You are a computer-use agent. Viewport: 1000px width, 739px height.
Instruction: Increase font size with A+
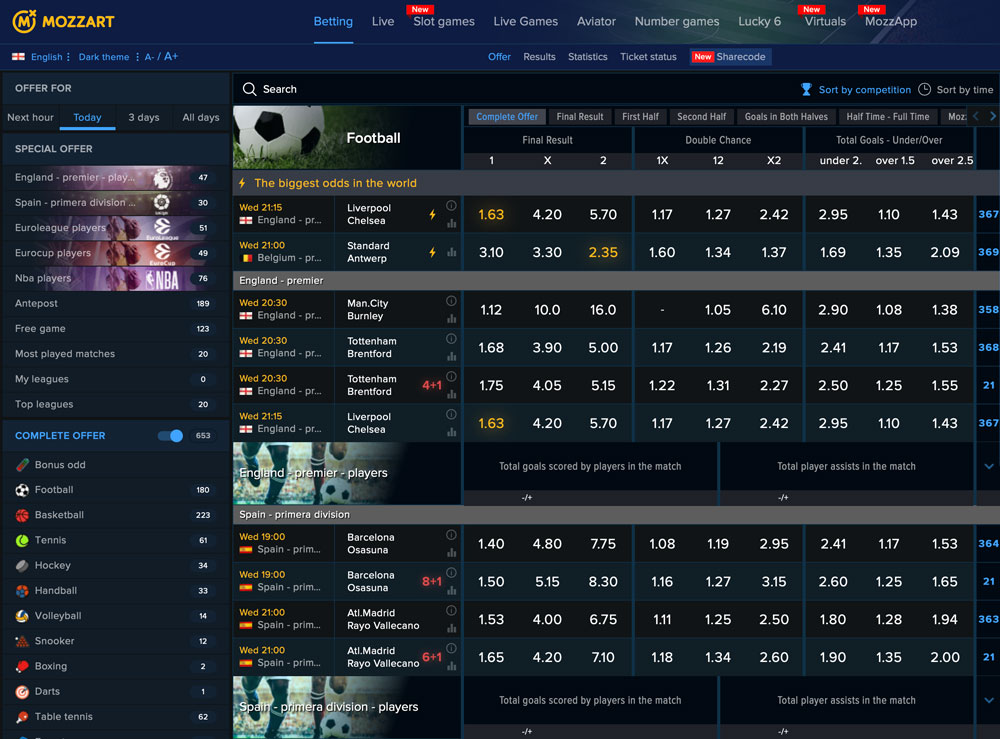click(x=171, y=56)
